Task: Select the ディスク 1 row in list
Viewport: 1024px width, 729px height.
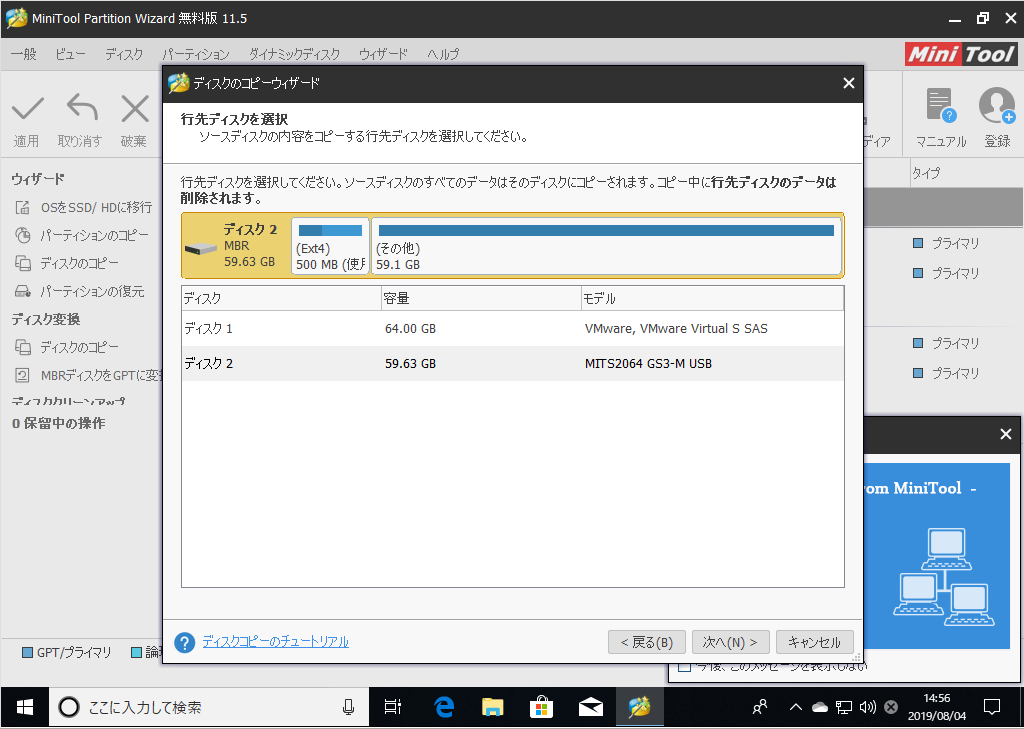Action: coord(512,329)
